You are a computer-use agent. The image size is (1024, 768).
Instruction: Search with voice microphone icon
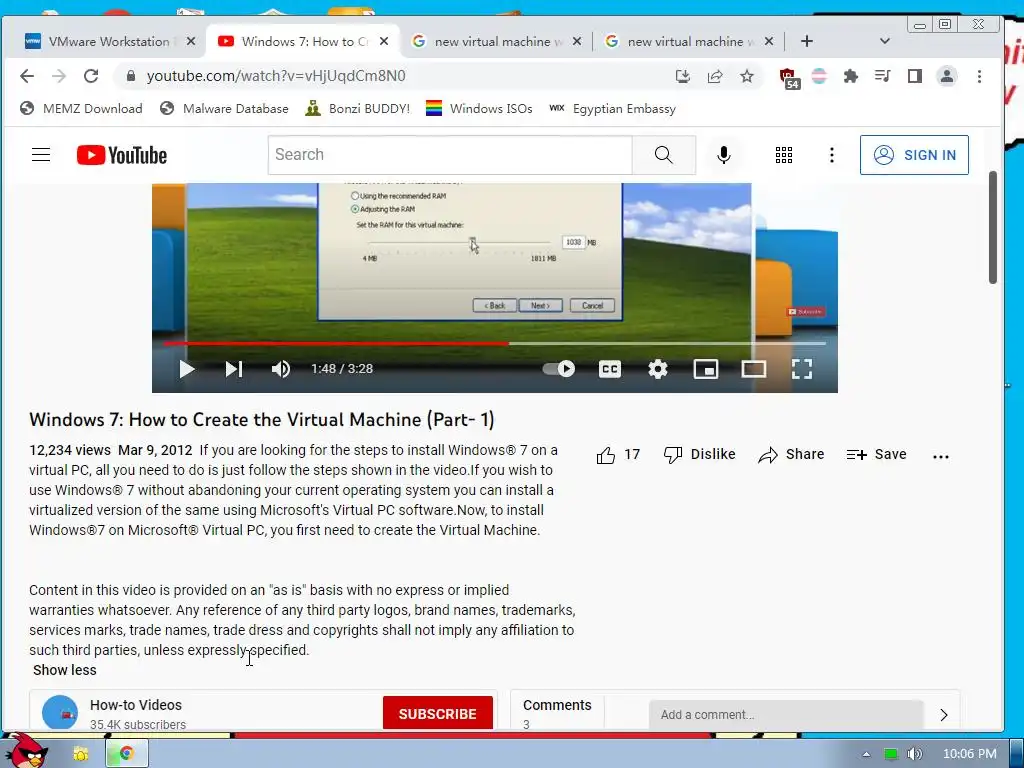pyautogui.click(x=724, y=155)
